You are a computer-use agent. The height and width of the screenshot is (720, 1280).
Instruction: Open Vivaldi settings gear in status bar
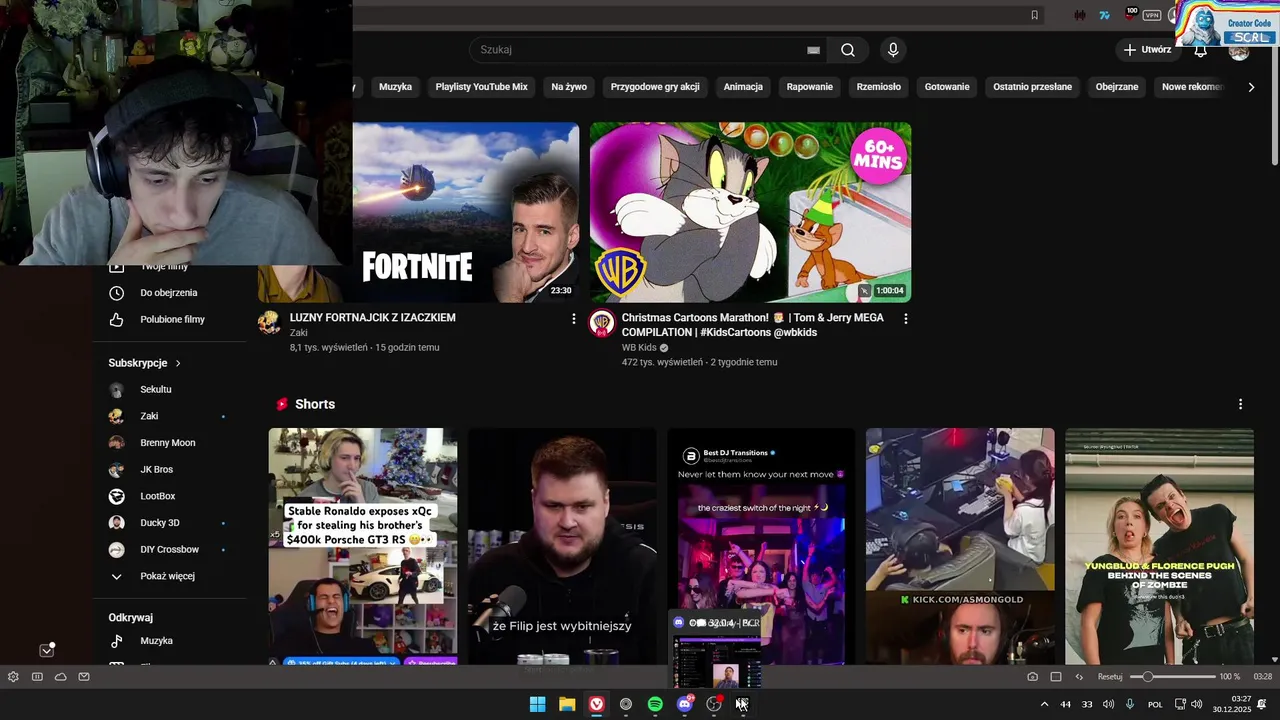(13, 677)
